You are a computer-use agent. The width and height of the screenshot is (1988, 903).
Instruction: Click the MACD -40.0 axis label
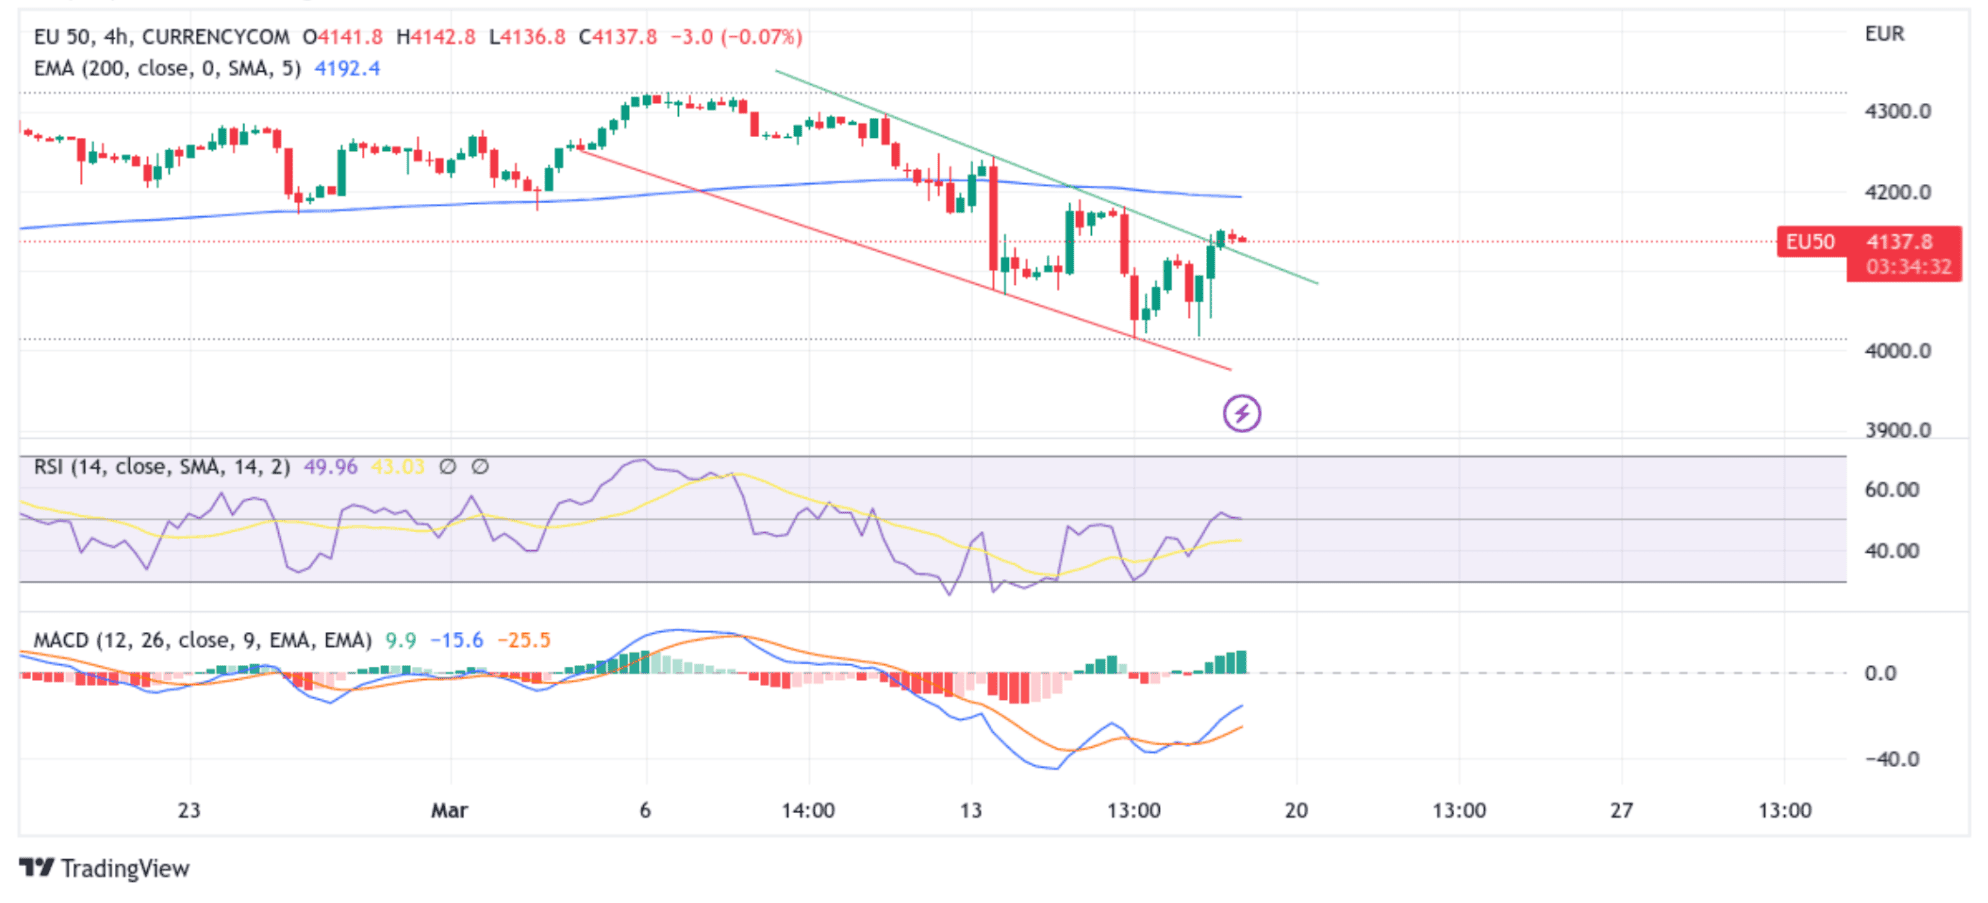(1892, 759)
